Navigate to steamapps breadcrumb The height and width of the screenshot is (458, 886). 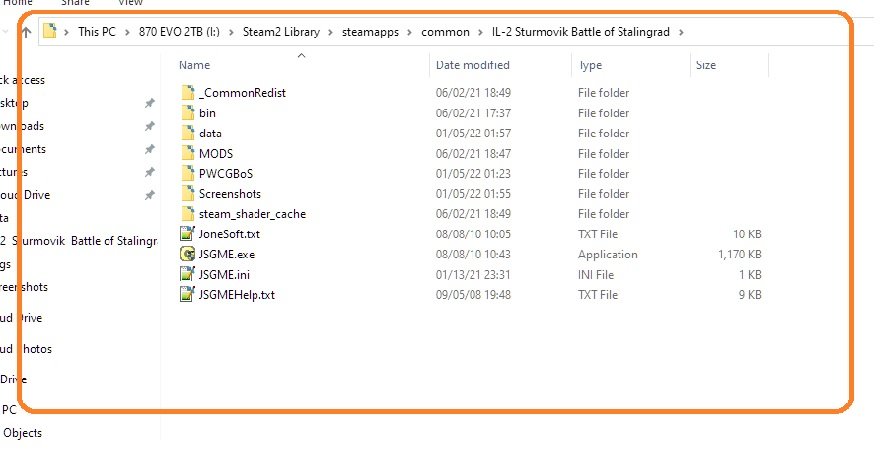click(370, 32)
